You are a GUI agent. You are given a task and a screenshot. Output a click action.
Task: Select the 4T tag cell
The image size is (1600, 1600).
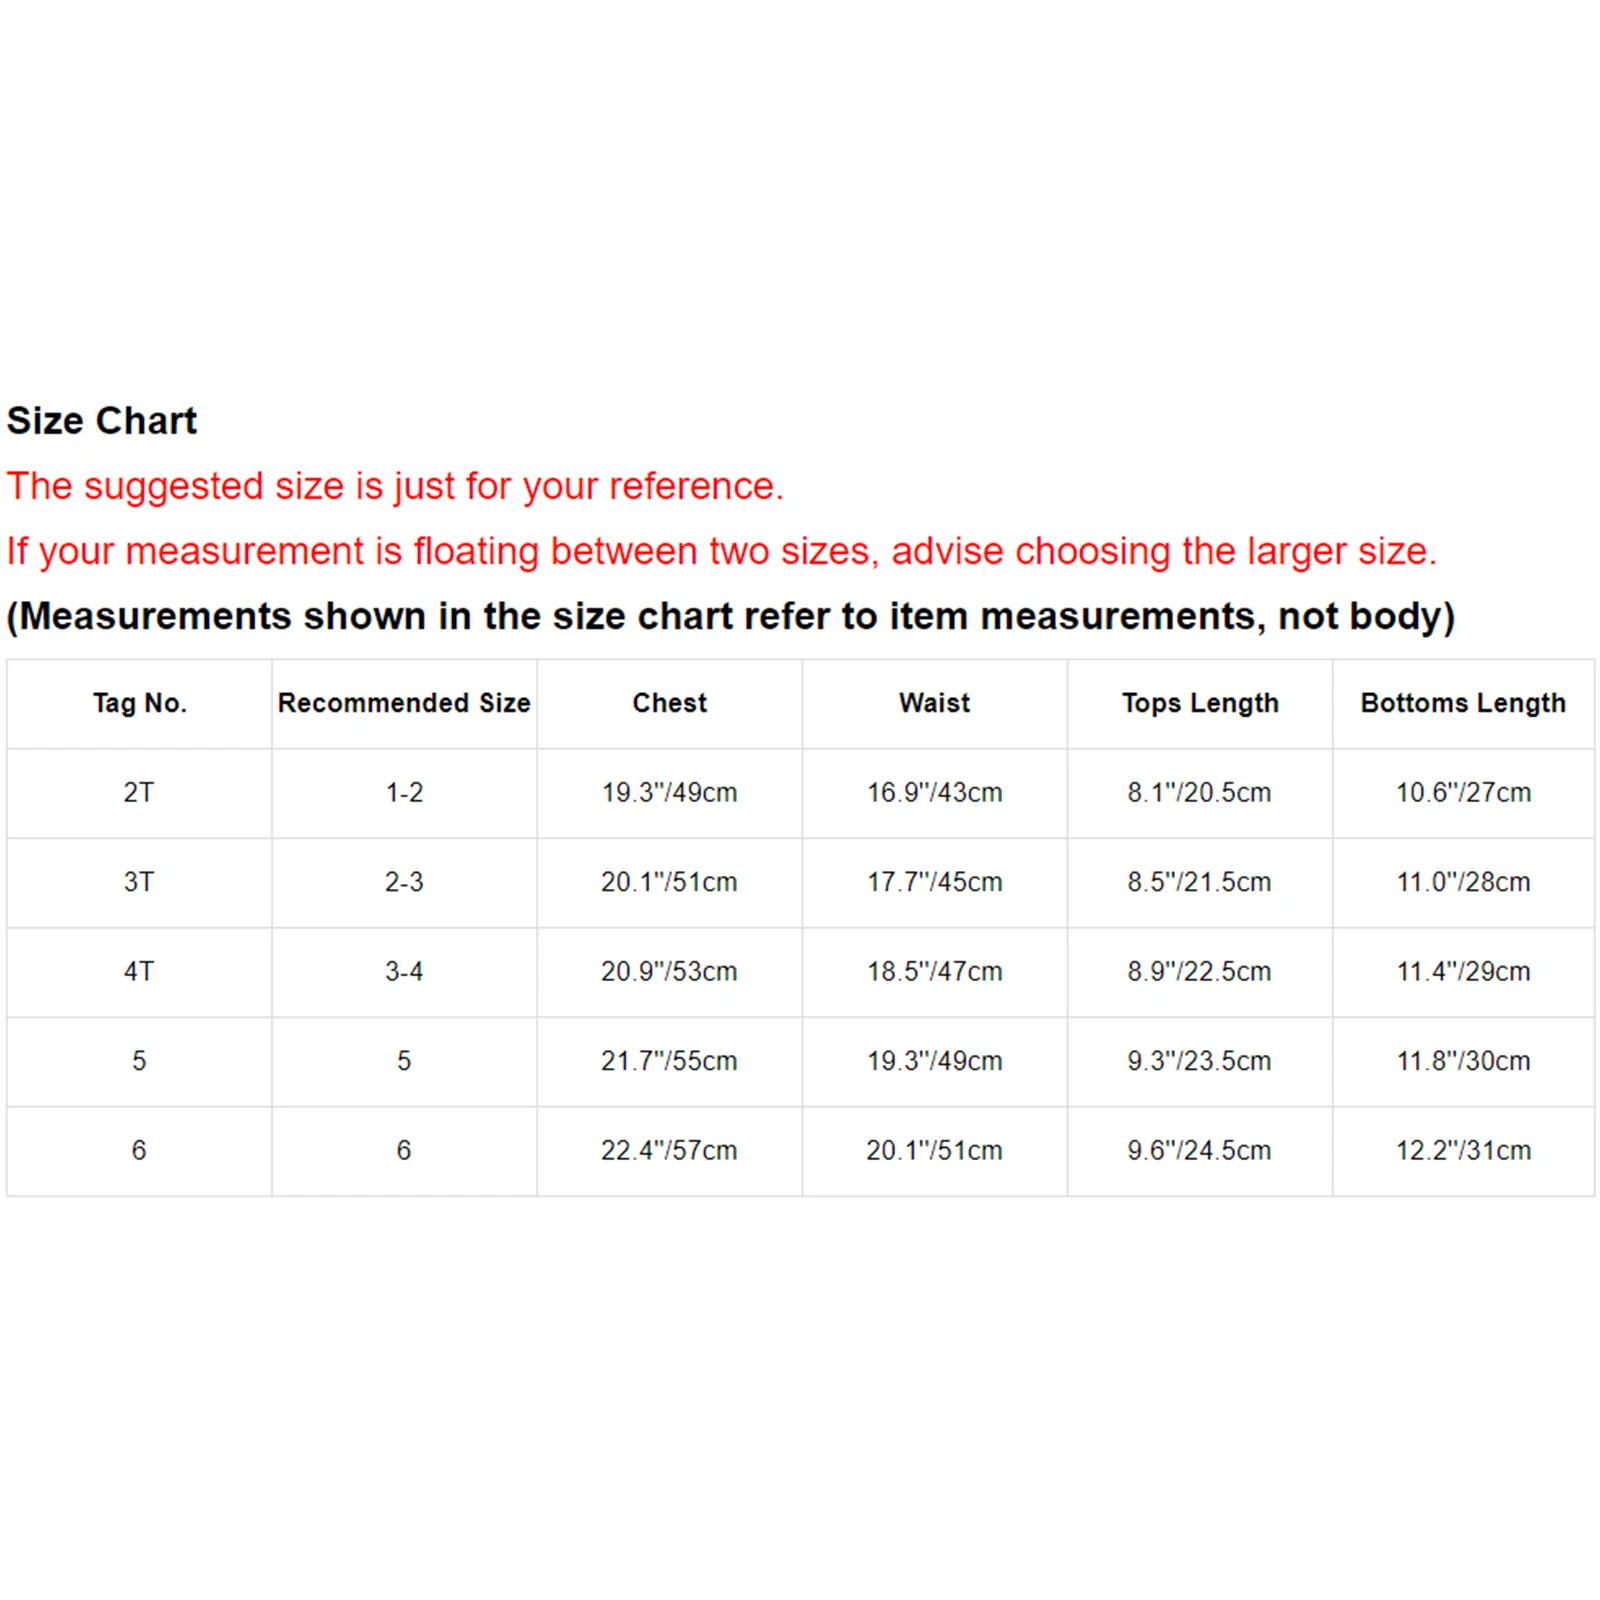[139, 971]
